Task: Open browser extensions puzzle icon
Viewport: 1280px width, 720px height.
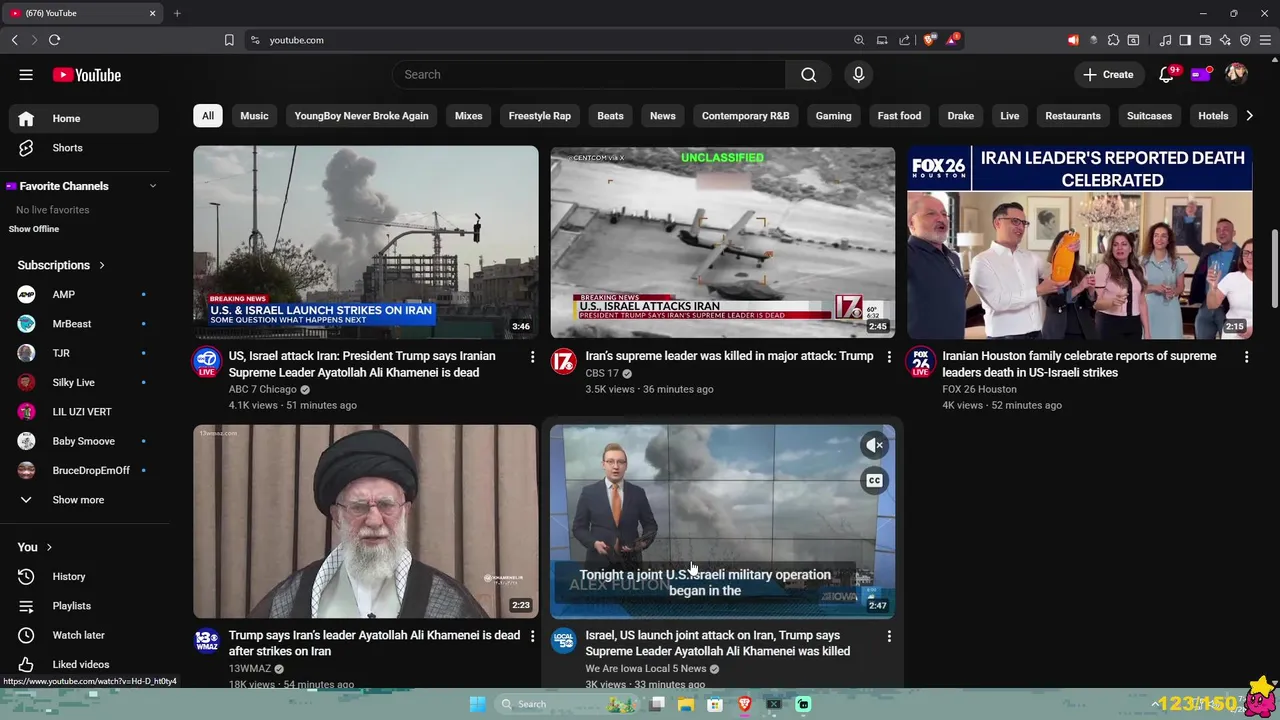Action: tap(1113, 40)
